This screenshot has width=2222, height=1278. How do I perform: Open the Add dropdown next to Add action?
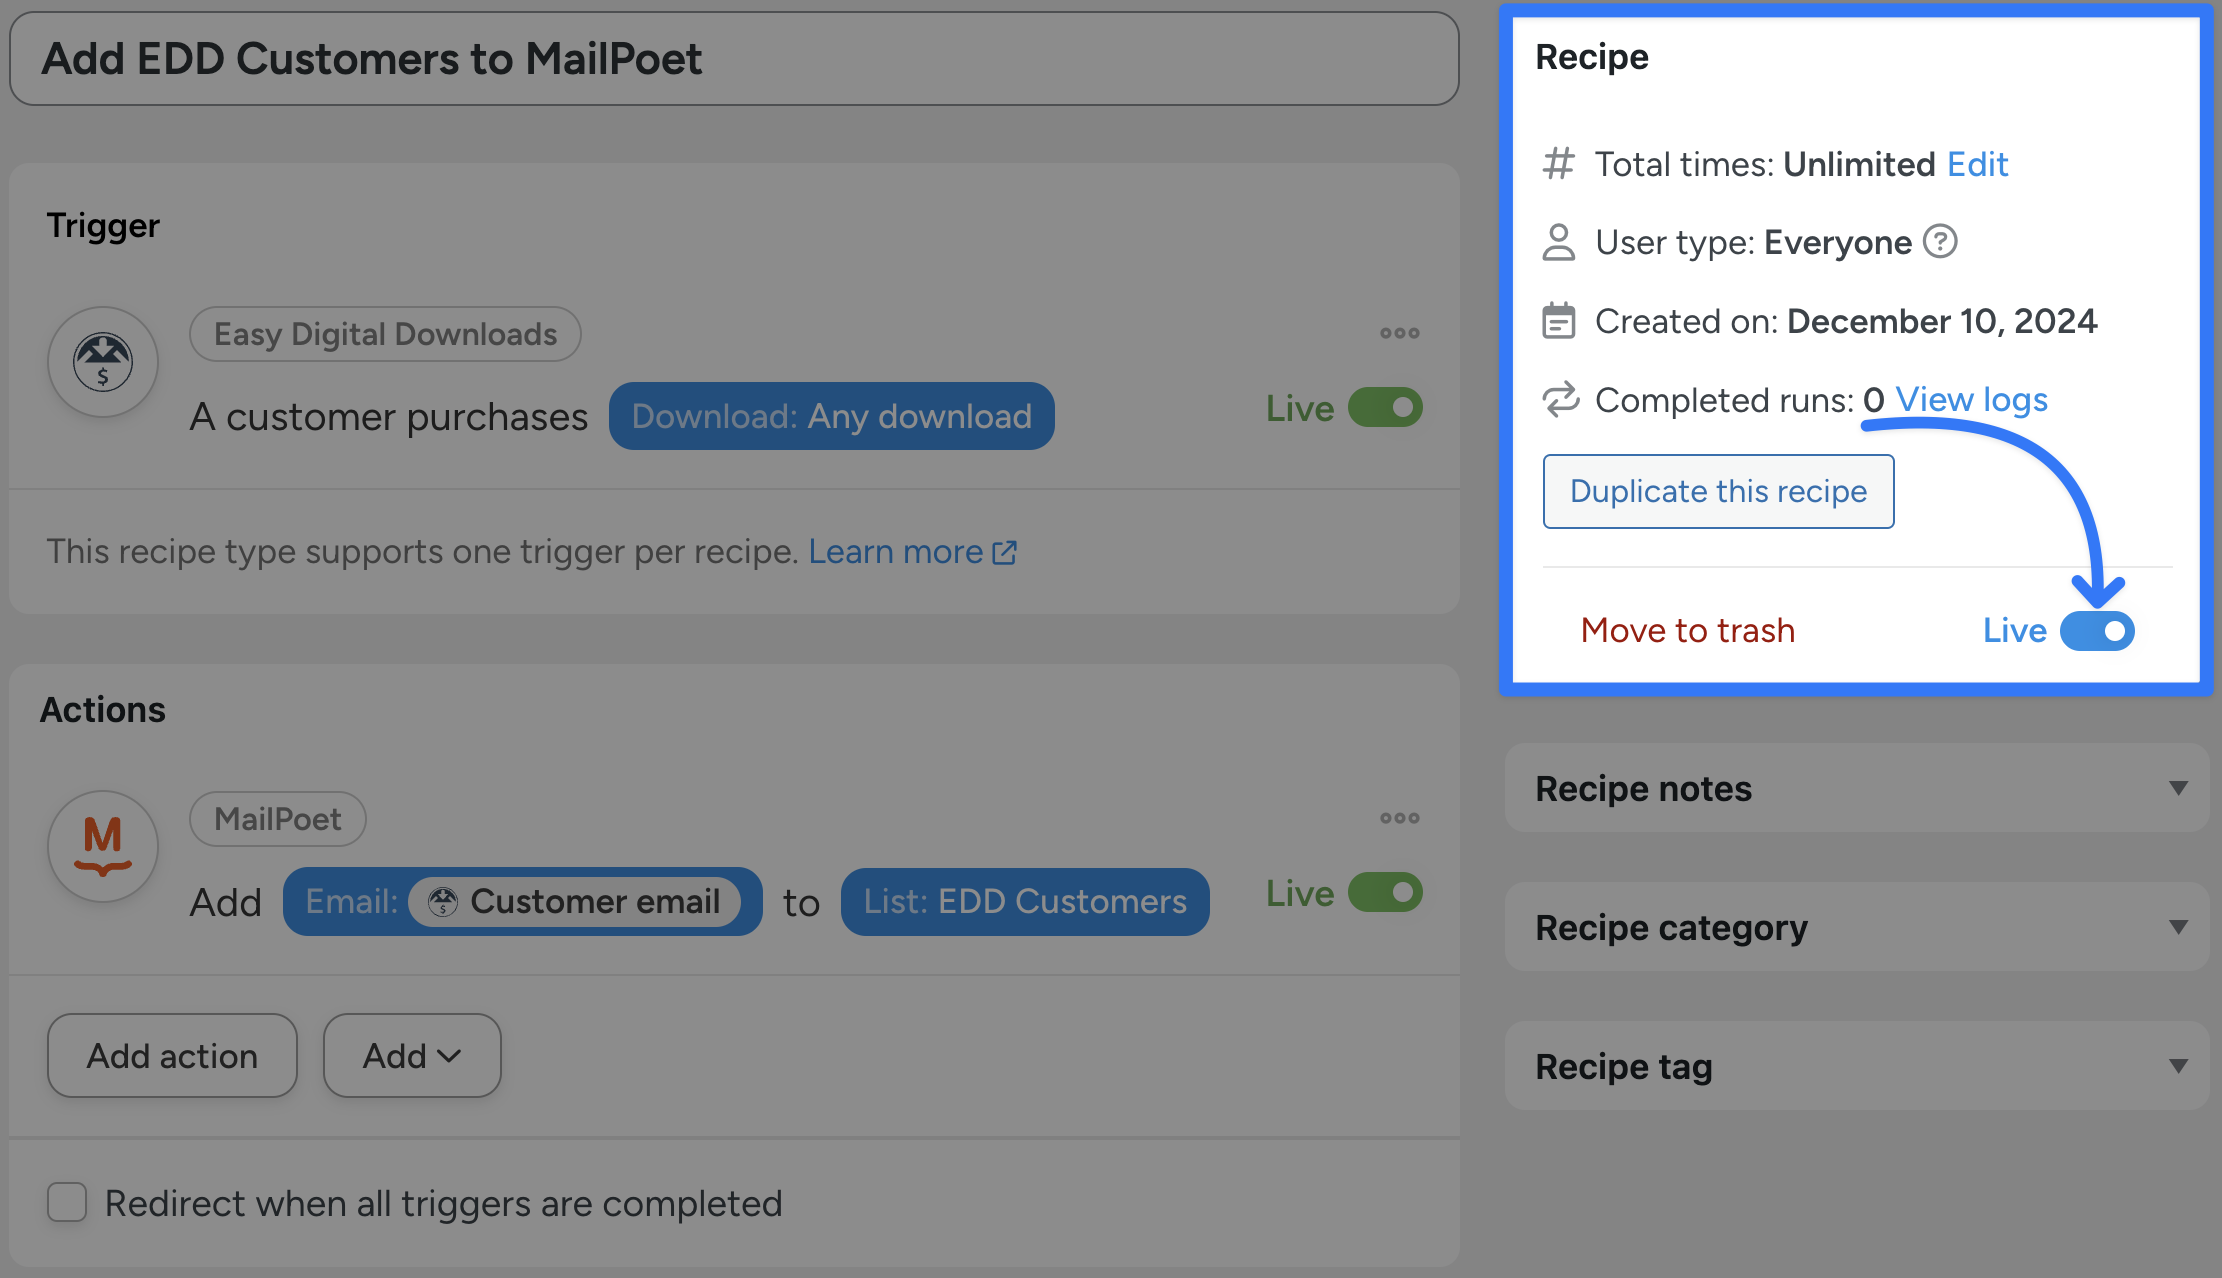(x=412, y=1056)
